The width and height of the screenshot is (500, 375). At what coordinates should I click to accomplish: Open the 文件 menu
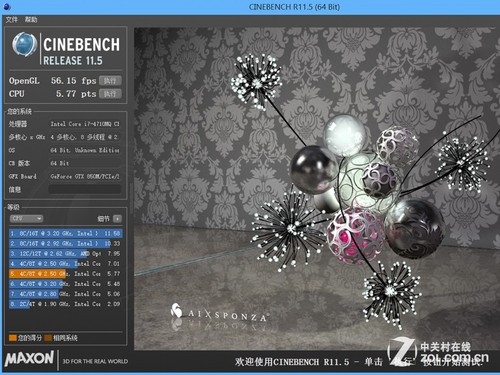(x=12, y=20)
